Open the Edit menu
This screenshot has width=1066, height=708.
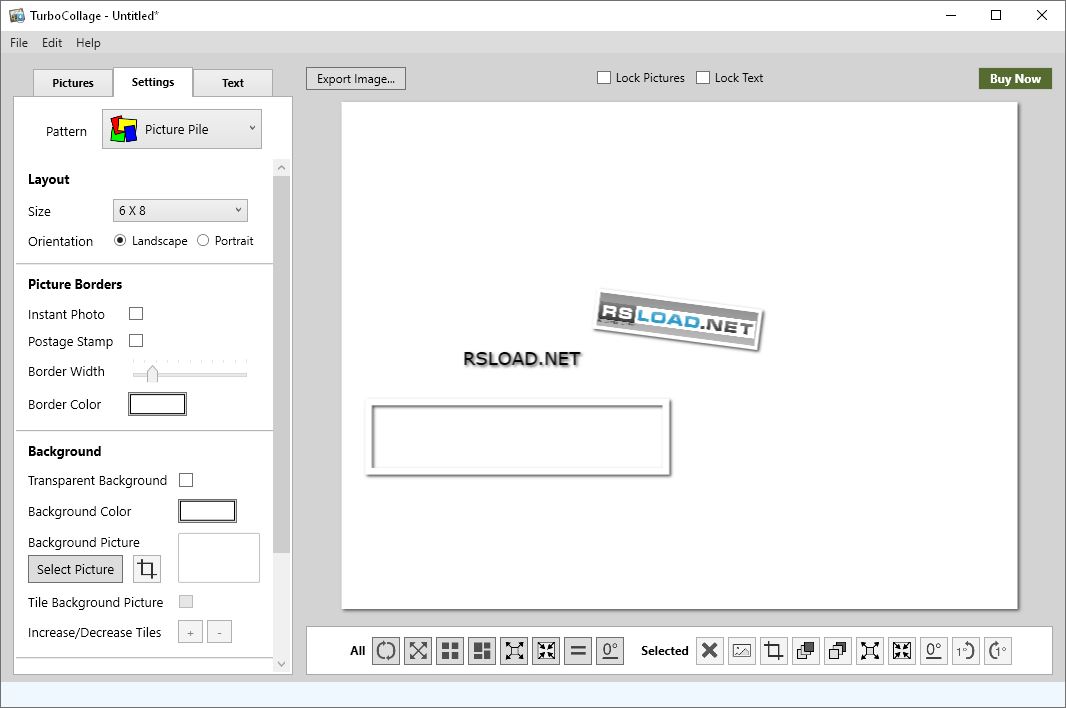point(52,43)
